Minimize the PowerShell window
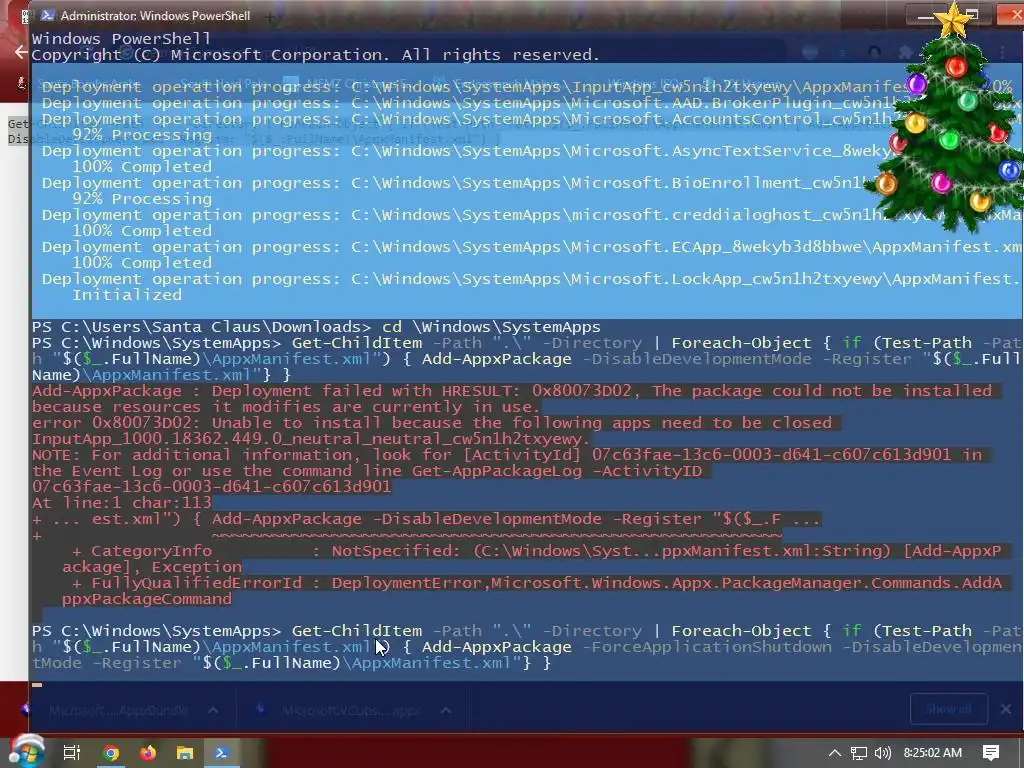The image size is (1024, 768). point(925,16)
